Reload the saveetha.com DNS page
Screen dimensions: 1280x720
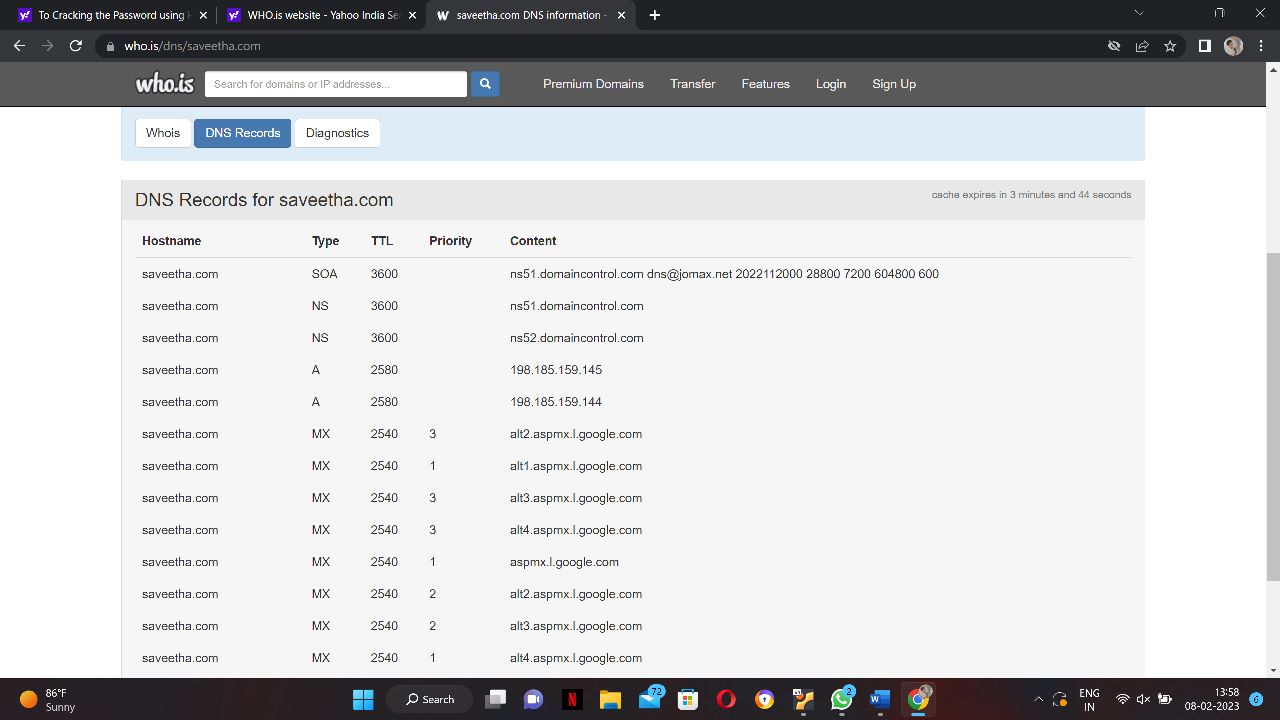tap(75, 45)
